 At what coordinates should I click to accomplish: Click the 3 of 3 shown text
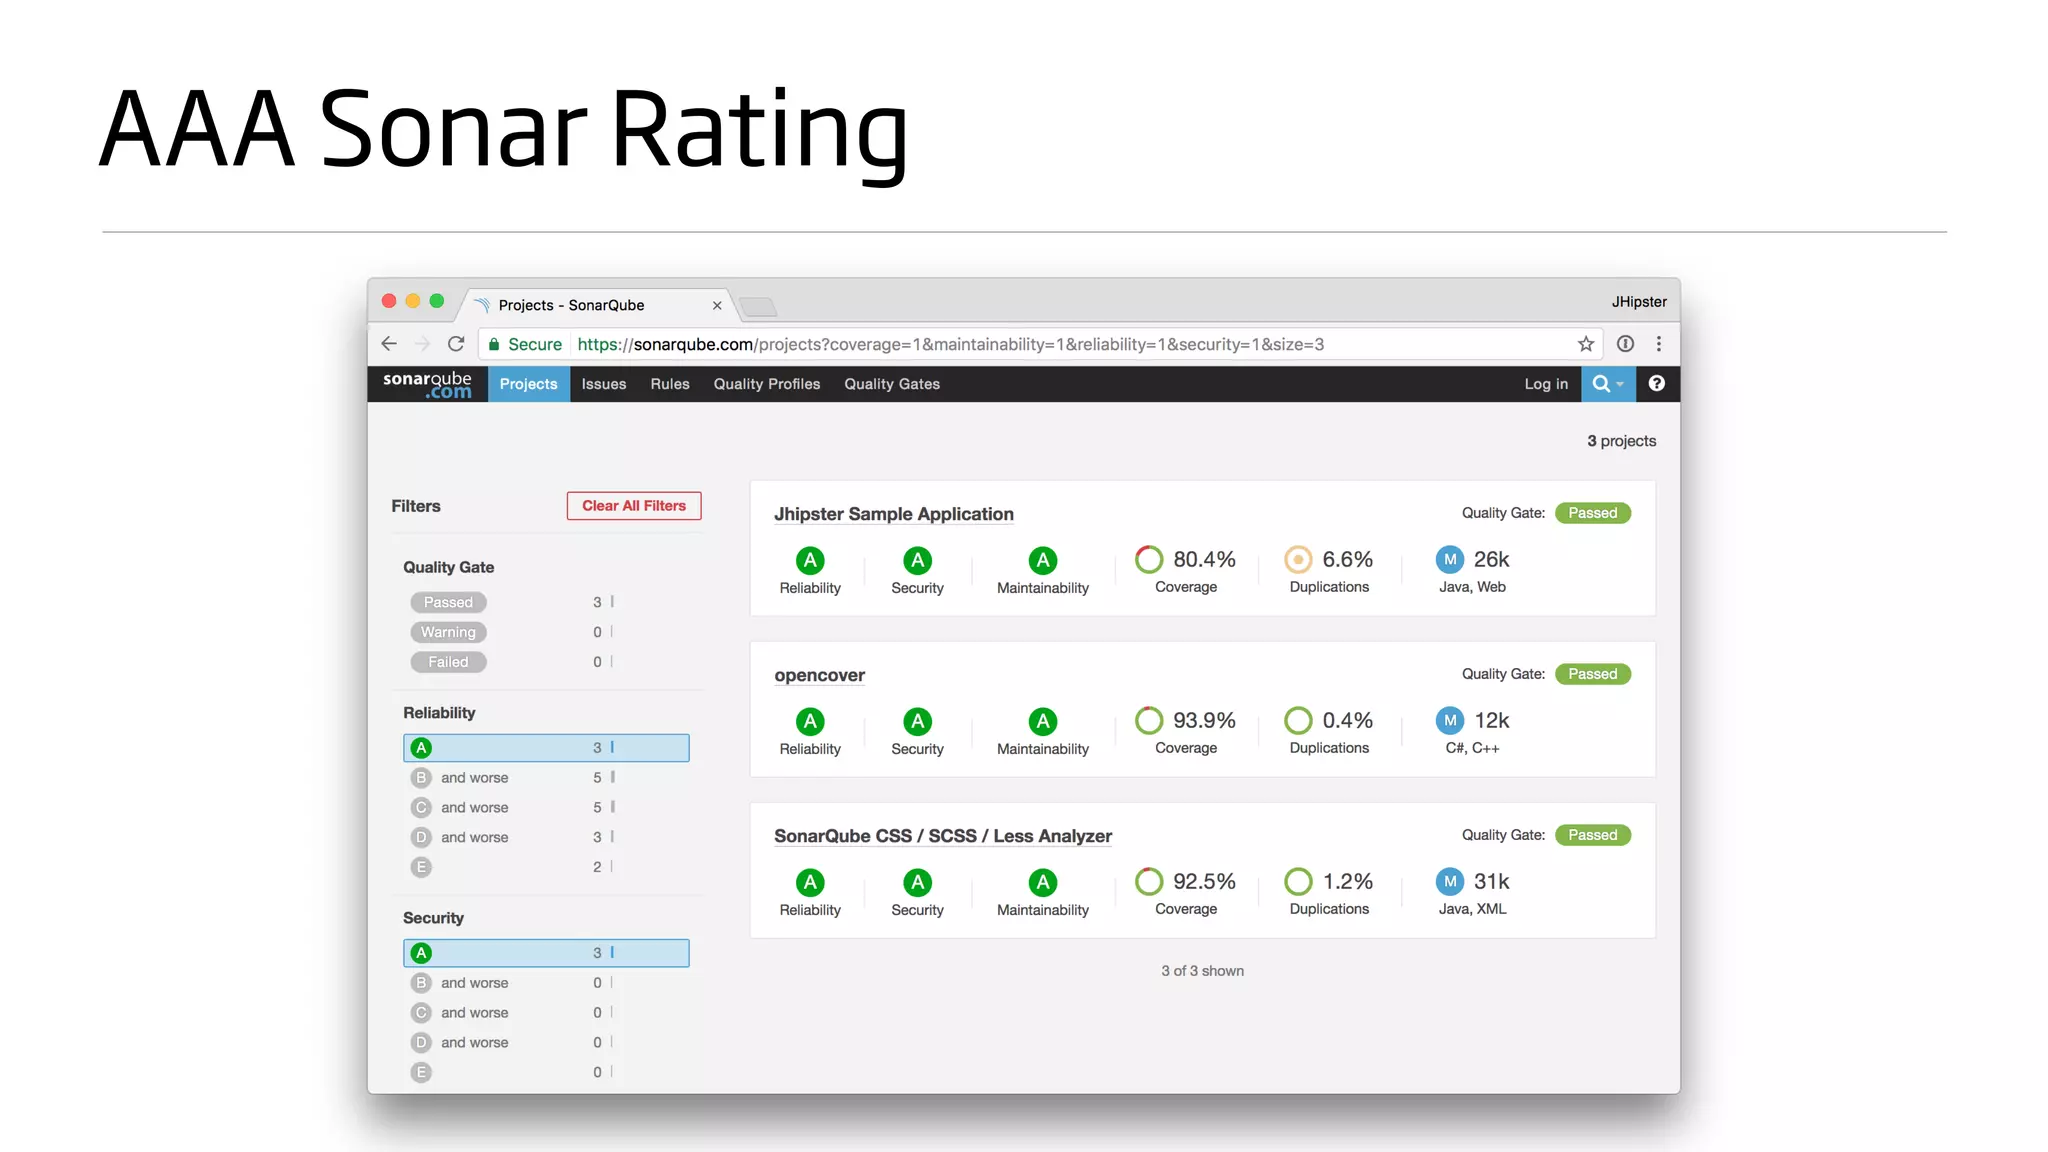point(1203,971)
